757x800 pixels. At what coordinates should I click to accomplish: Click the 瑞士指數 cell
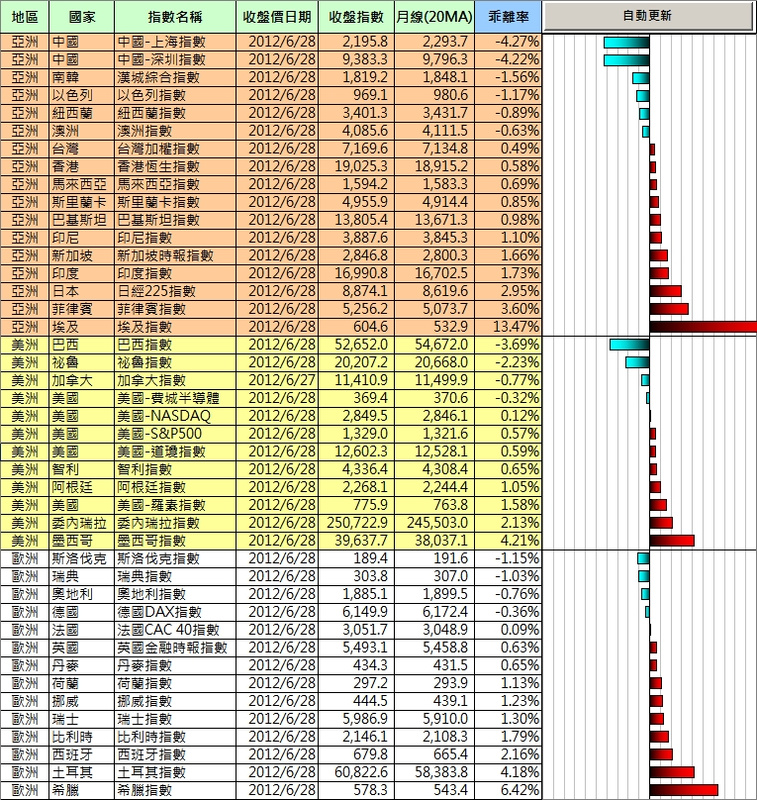click(175, 719)
